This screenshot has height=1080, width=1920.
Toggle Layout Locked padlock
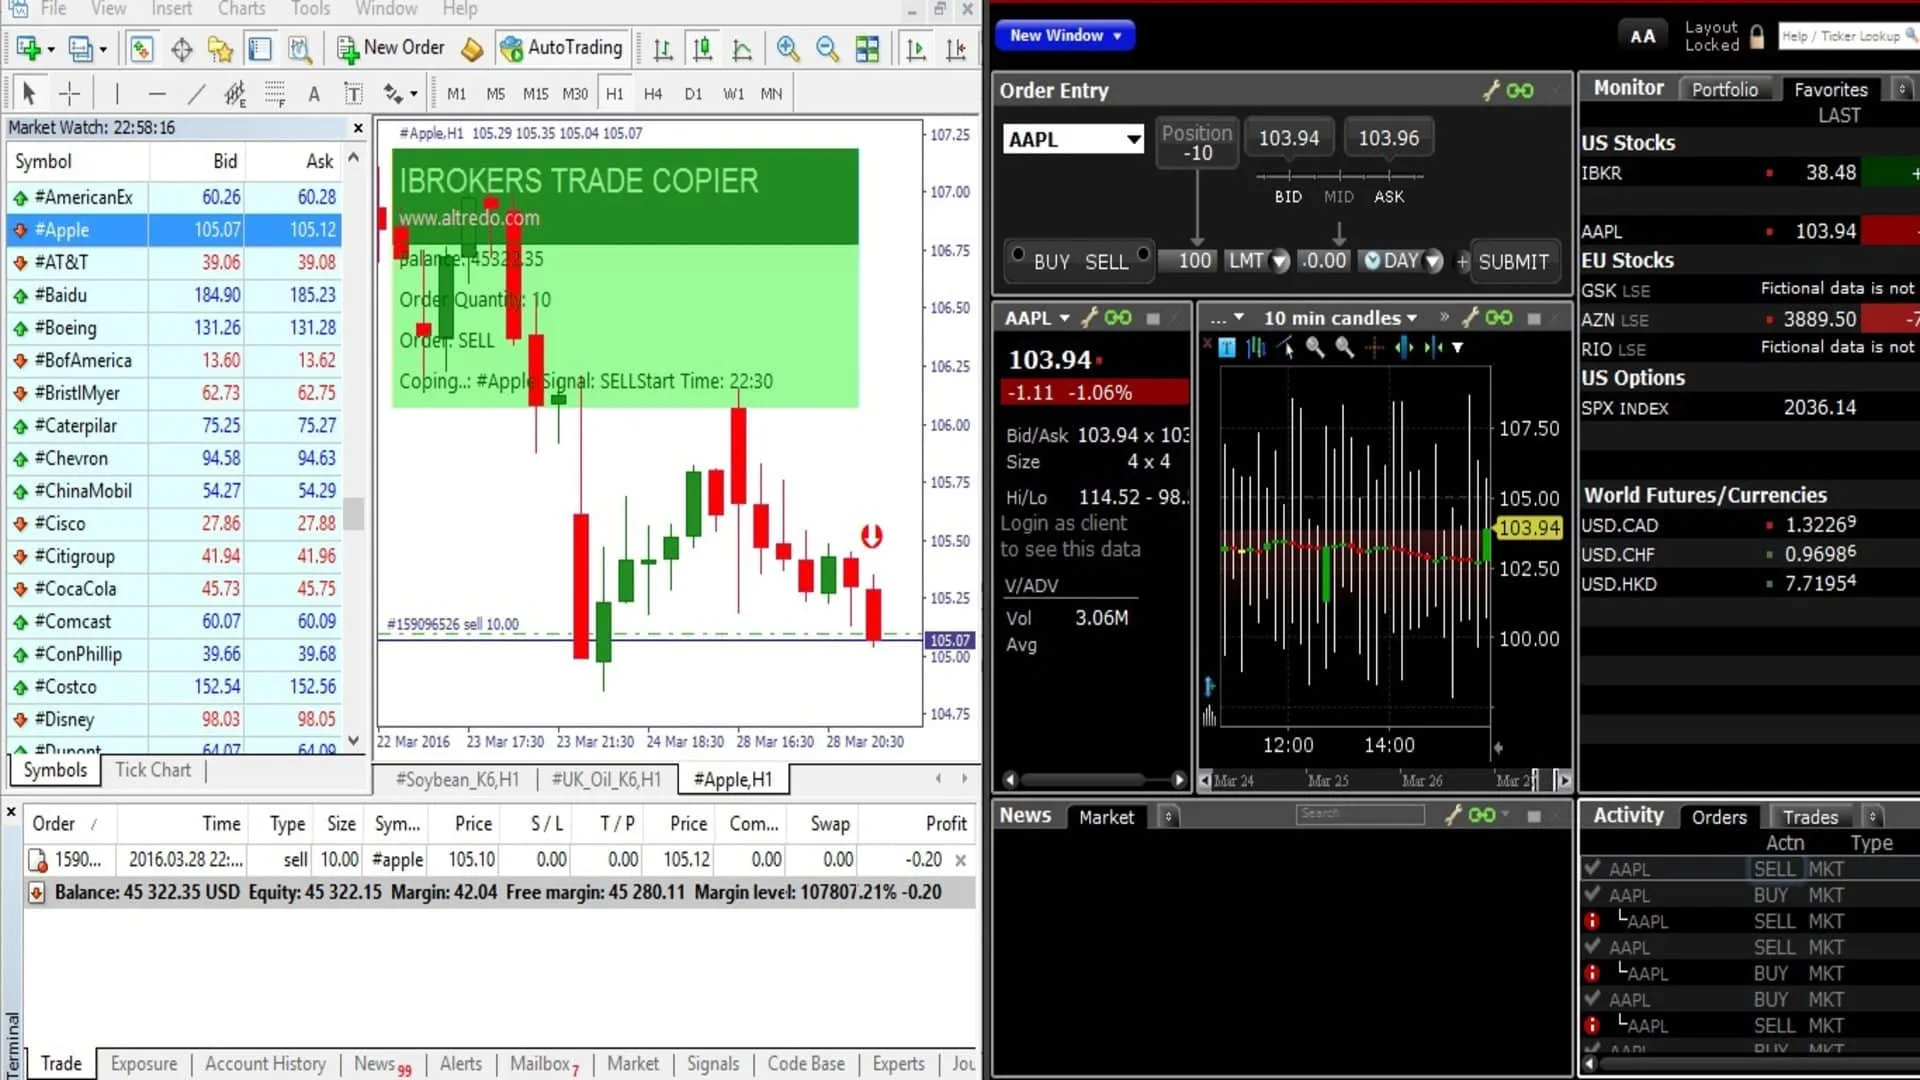tap(1757, 37)
